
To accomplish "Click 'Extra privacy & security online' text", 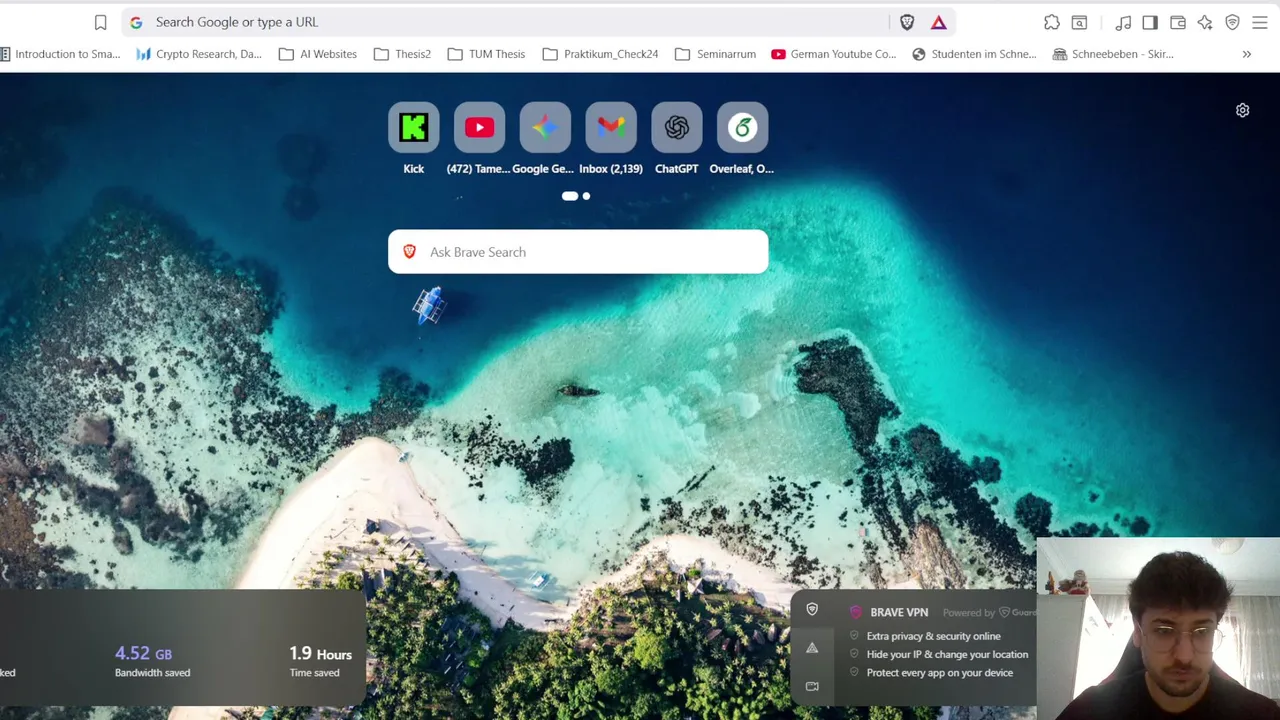I will (x=933, y=636).
